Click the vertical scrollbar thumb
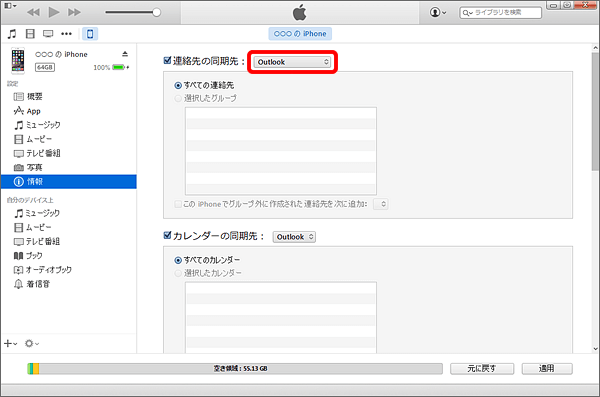This screenshot has width=600, height=397. pos(595,111)
